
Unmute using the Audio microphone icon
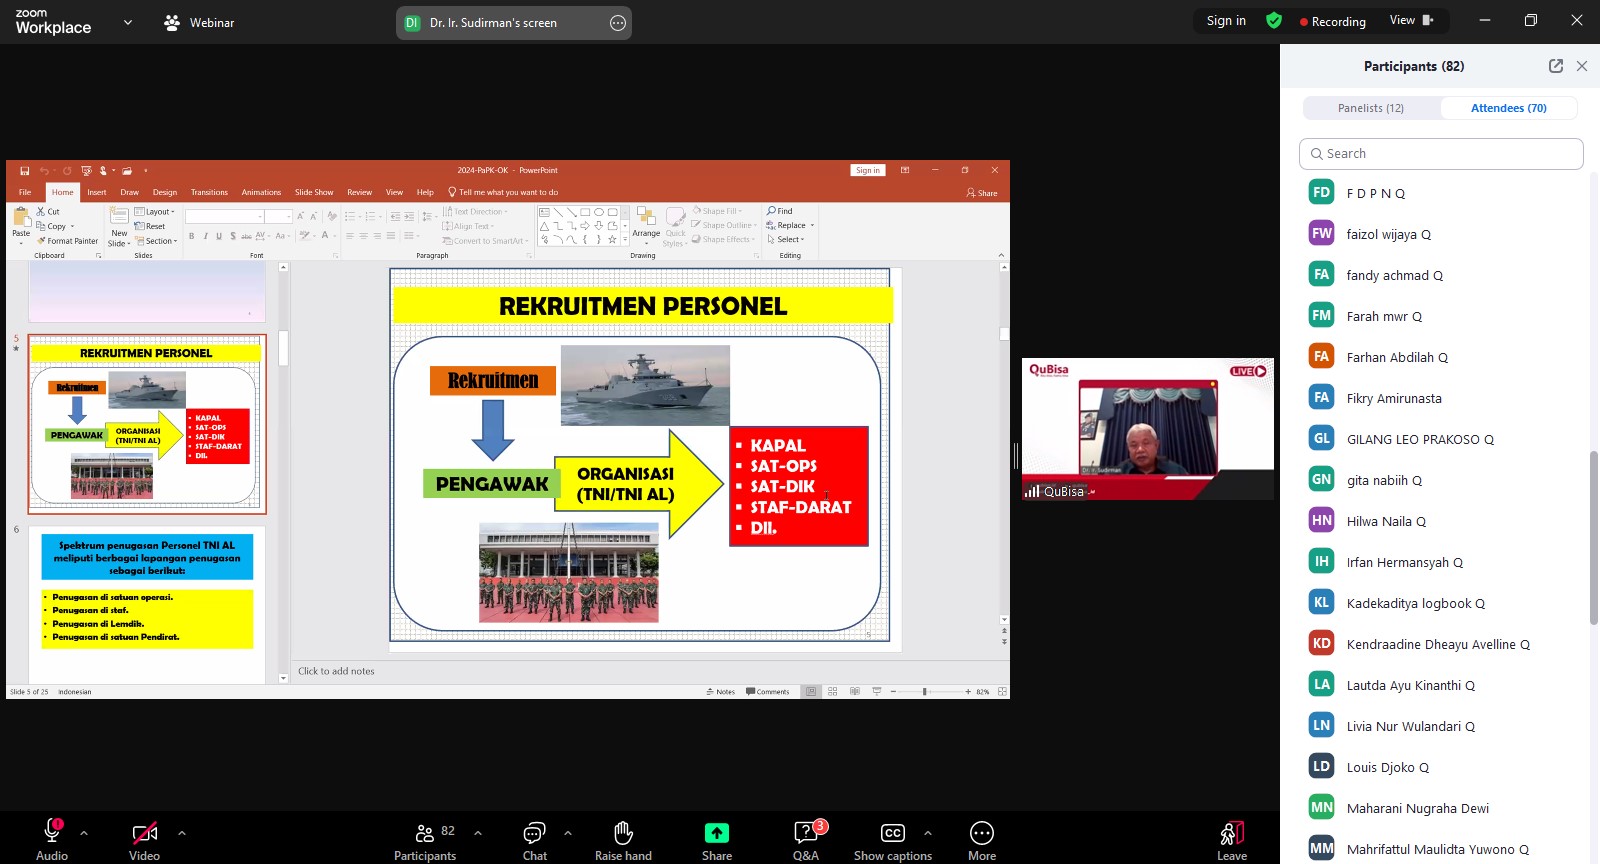pos(52,834)
